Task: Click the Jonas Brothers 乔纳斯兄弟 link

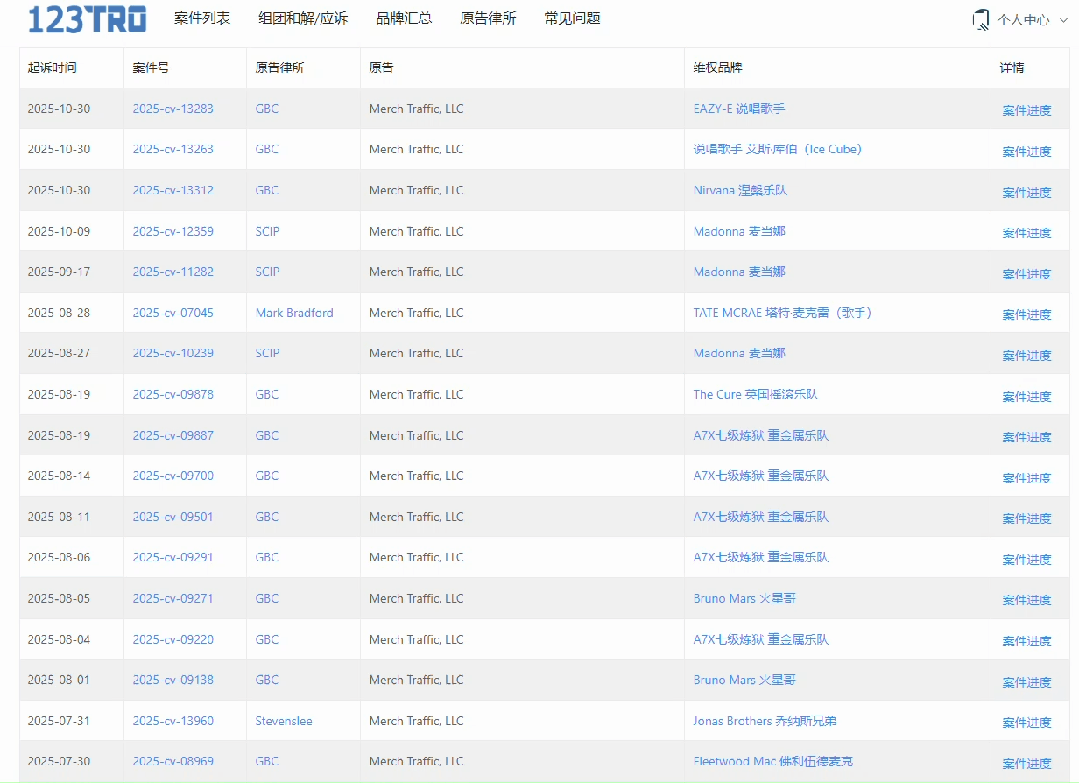Action: click(x=765, y=721)
